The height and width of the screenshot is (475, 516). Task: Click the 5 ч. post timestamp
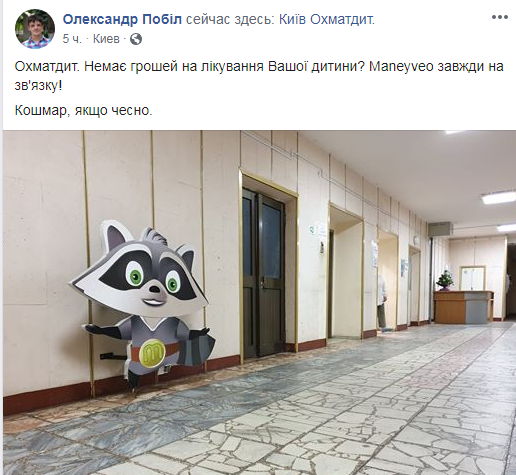tap(72, 39)
